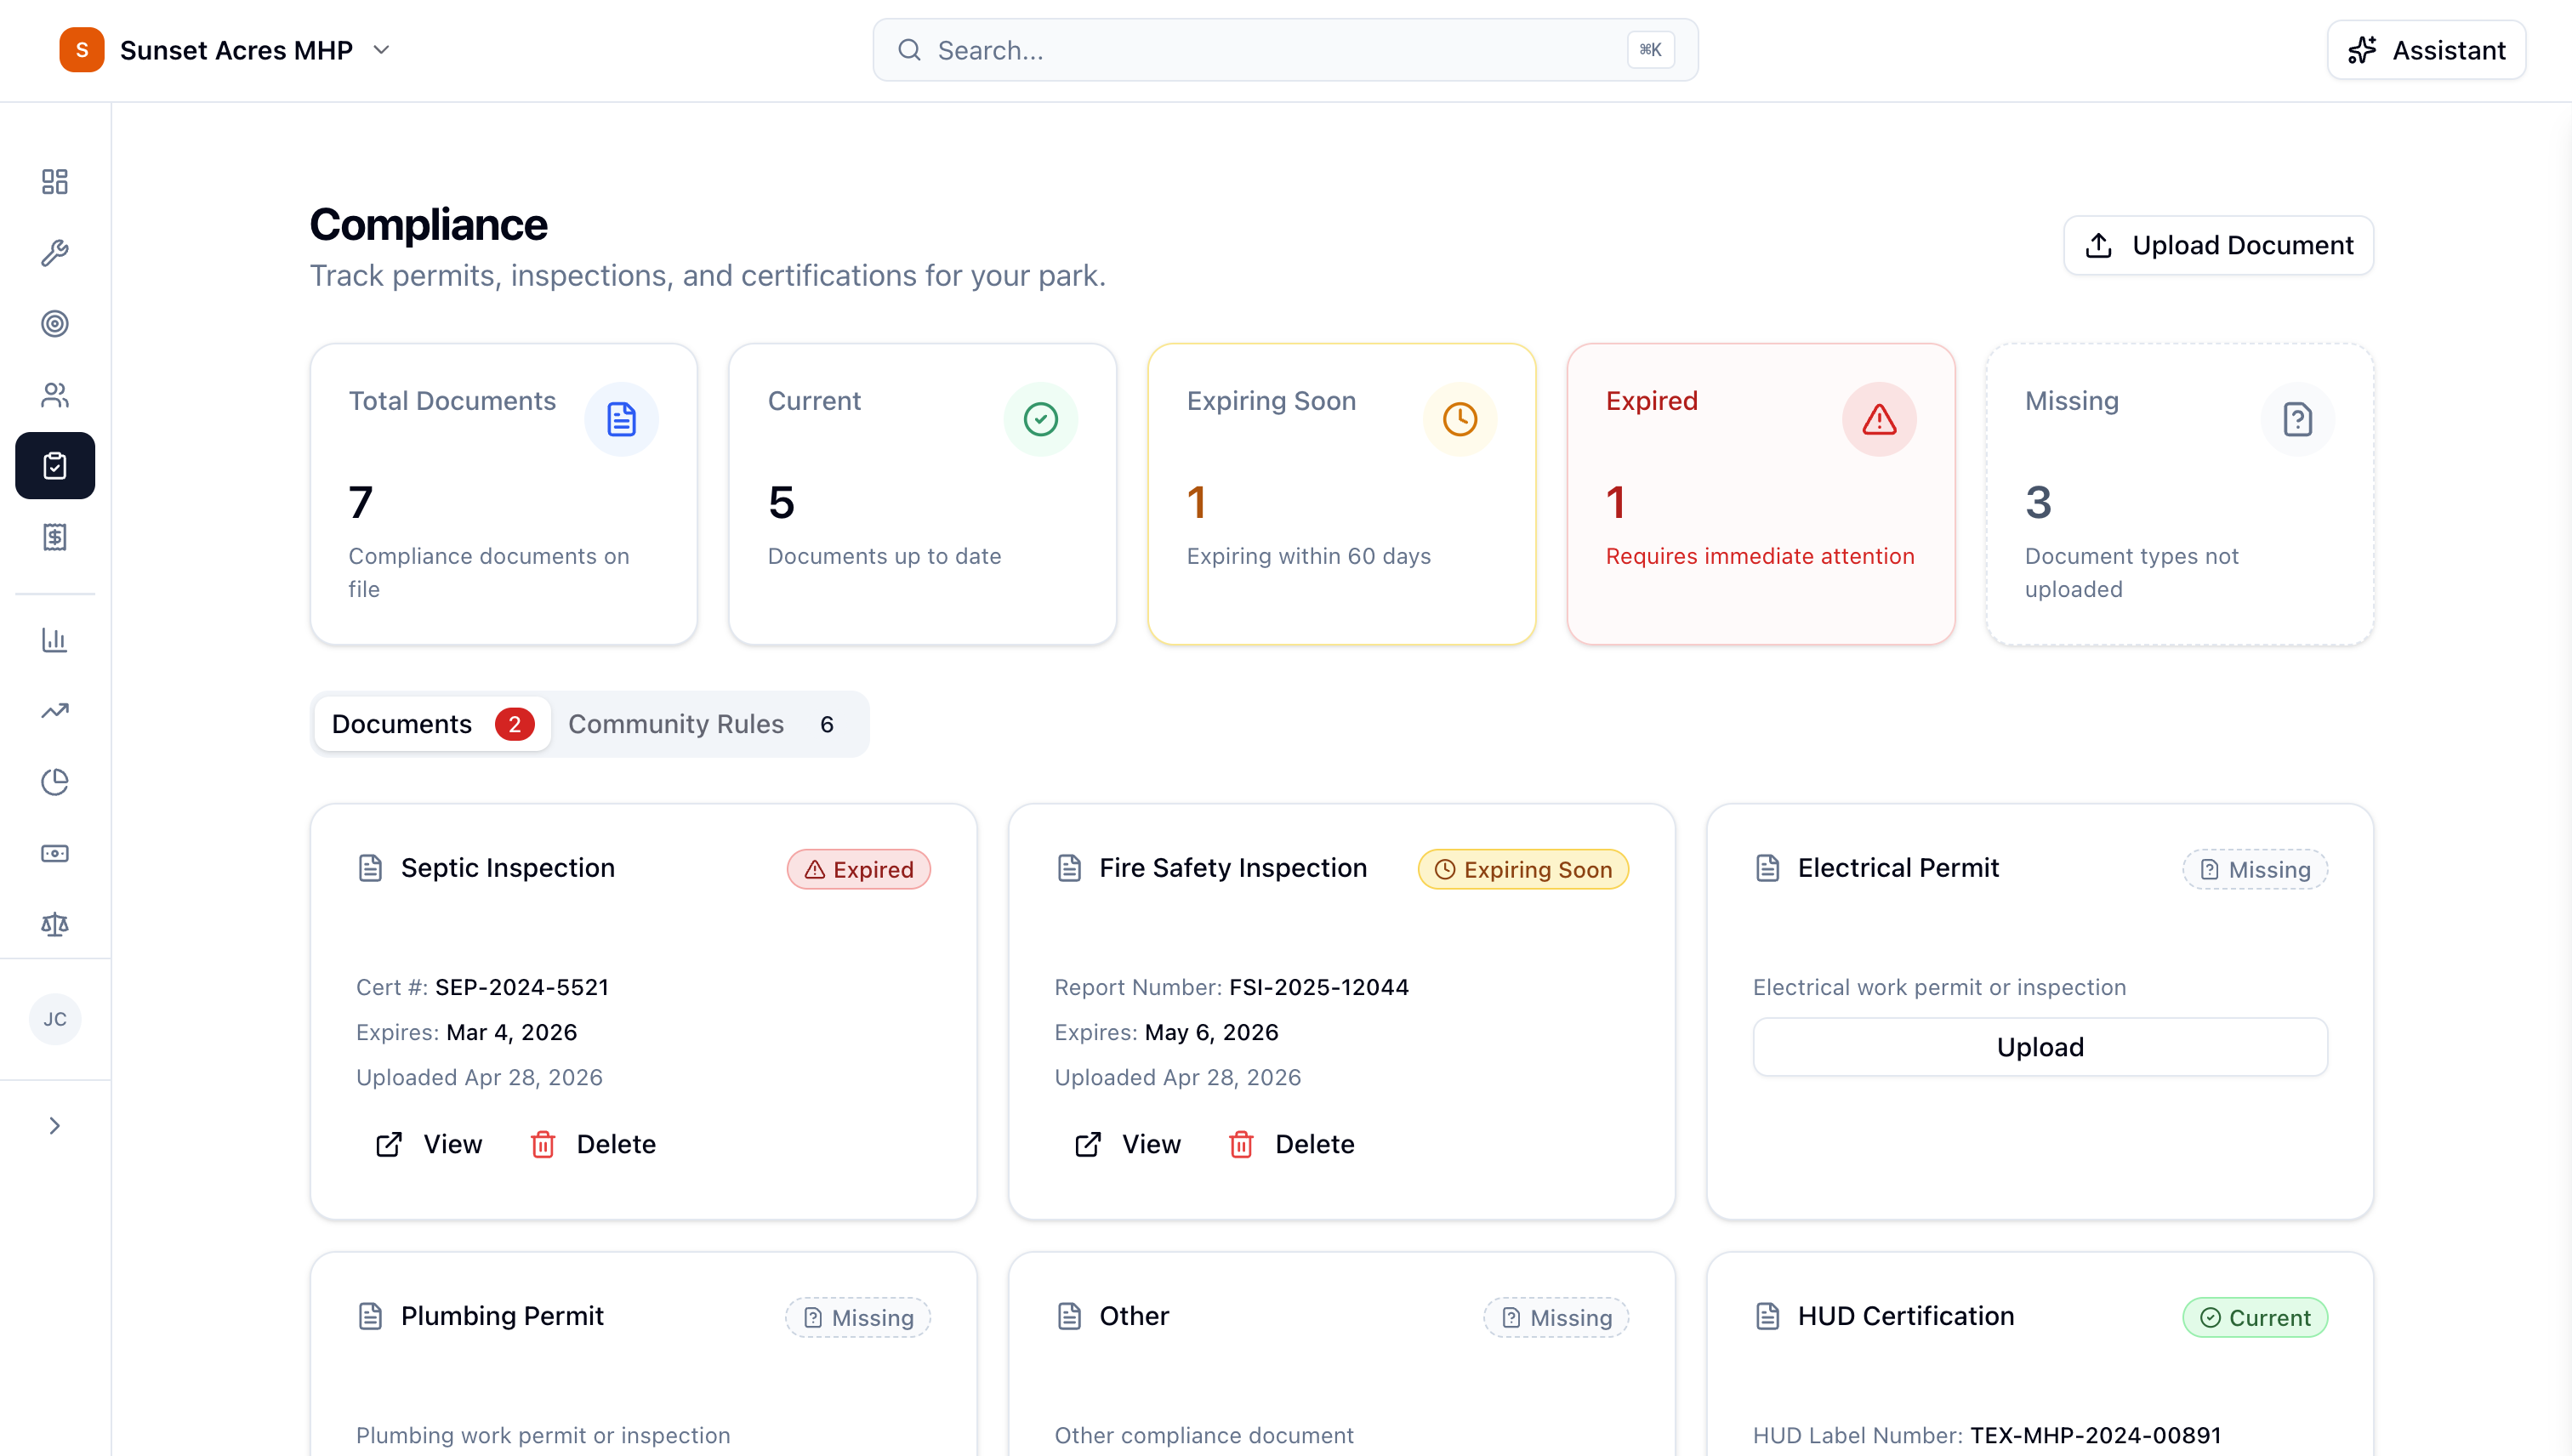Image resolution: width=2572 pixels, height=1456 pixels.
Task: Open the Assistant panel
Action: pyautogui.click(x=2426, y=50)
